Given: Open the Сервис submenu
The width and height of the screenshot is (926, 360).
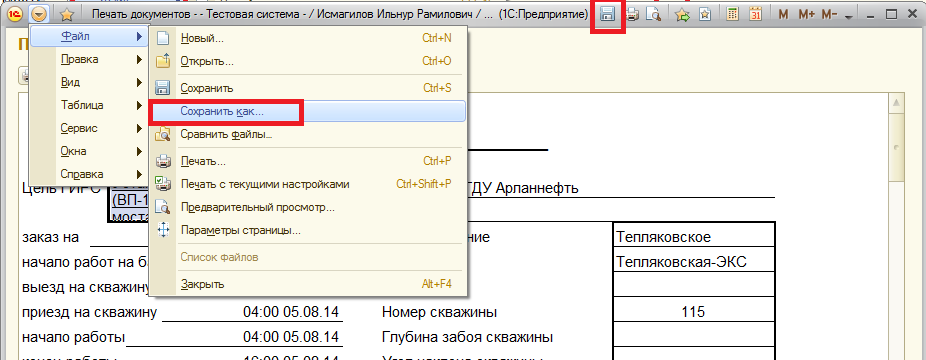Looking at the screenshot, I should [x=88, y=128].
